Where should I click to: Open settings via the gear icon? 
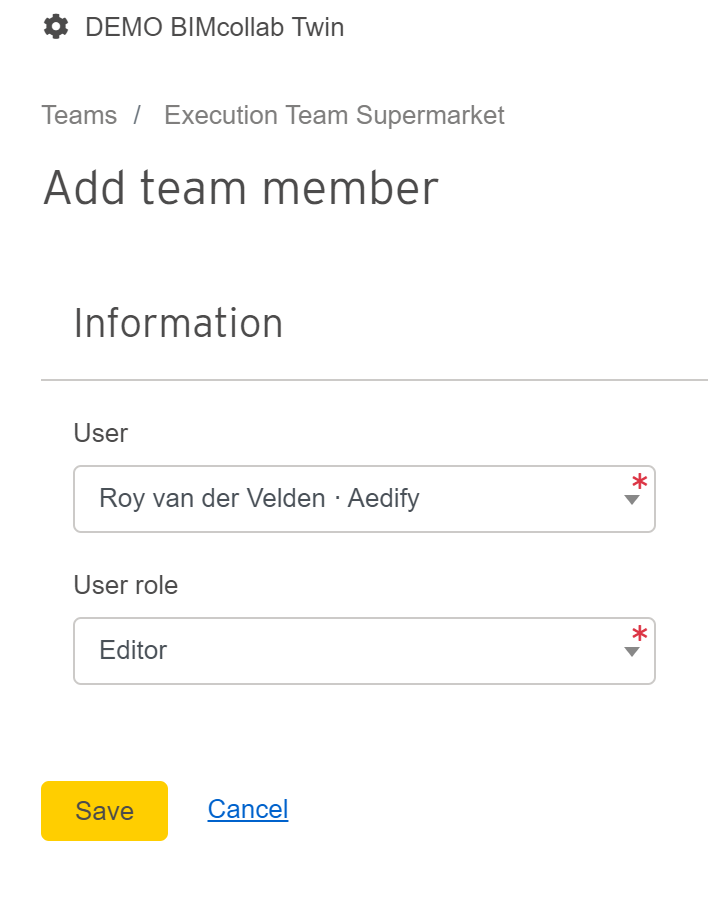pyautogui.click(x=56, y=27)
